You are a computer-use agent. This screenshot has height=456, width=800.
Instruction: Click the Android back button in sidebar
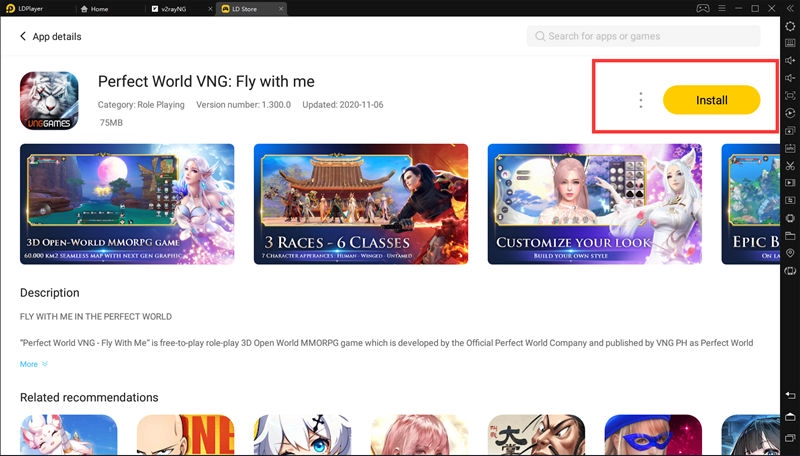(790, 396)
